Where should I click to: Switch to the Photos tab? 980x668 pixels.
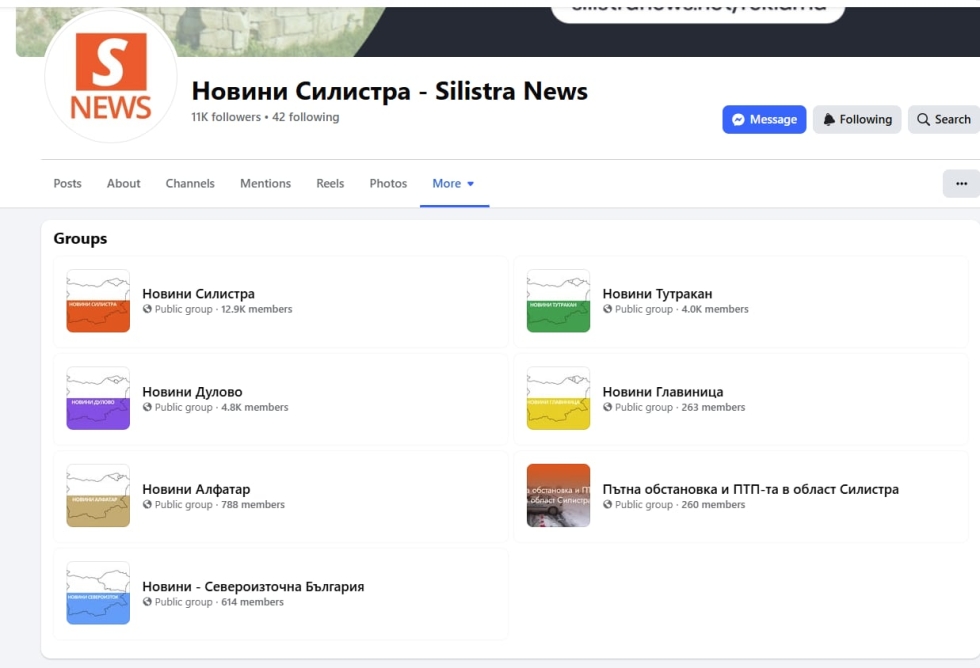pos(388,184)
